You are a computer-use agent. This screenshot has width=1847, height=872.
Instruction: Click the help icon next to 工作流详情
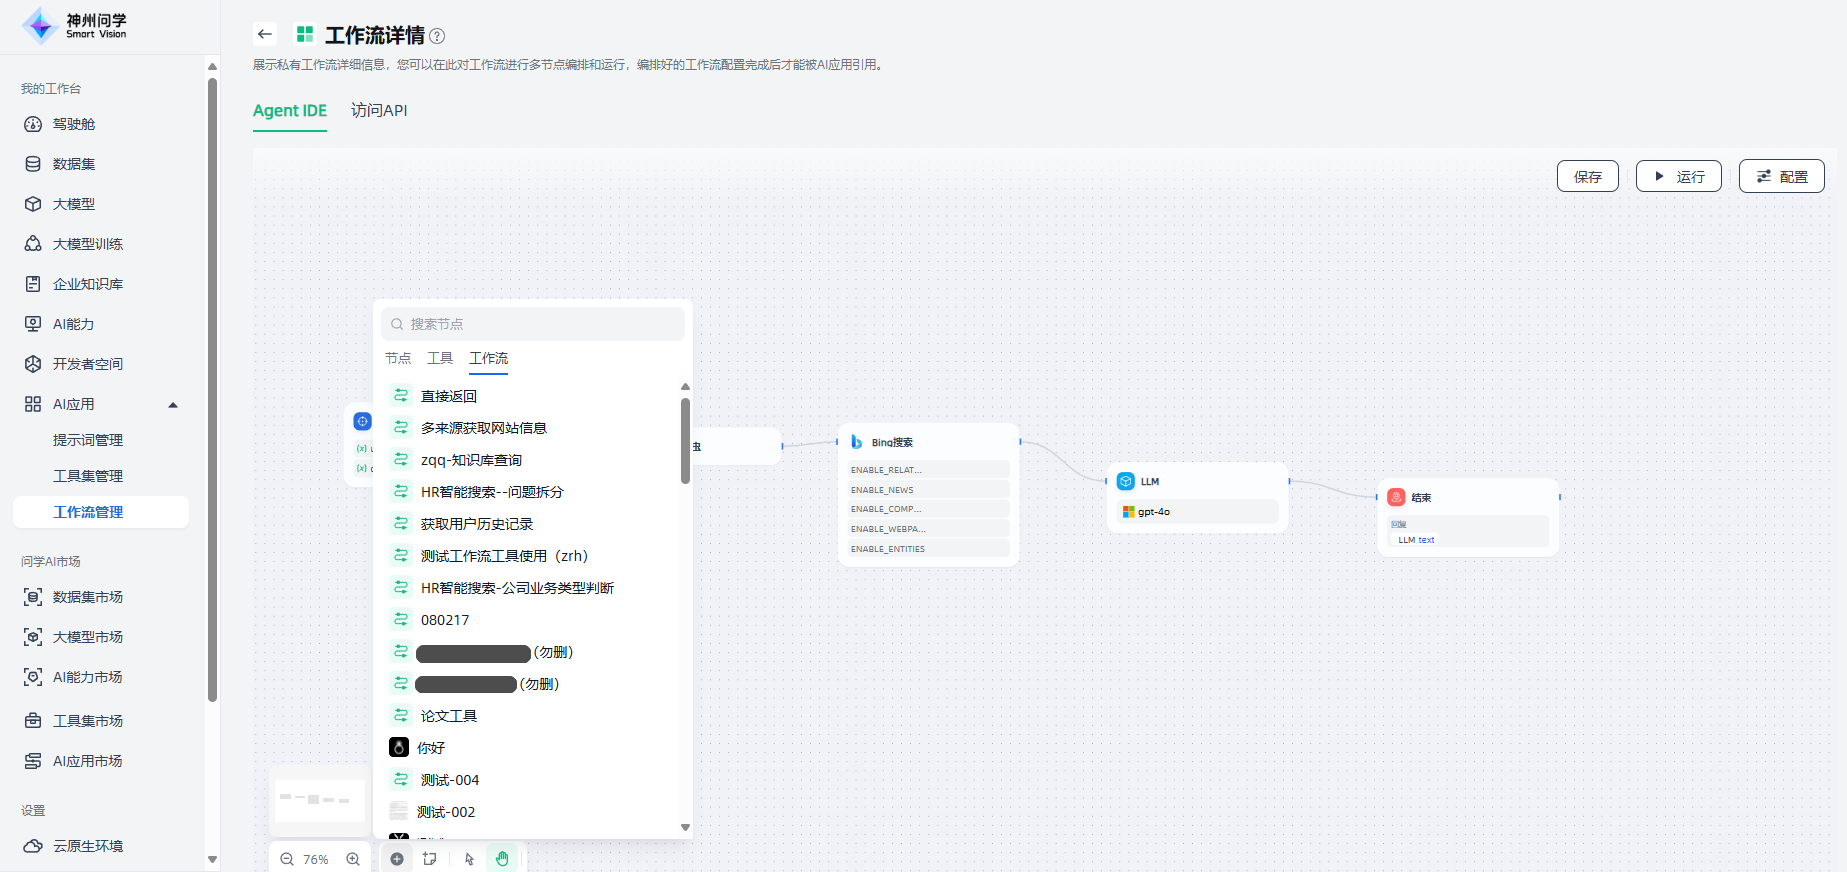click(x=437, y=36)
